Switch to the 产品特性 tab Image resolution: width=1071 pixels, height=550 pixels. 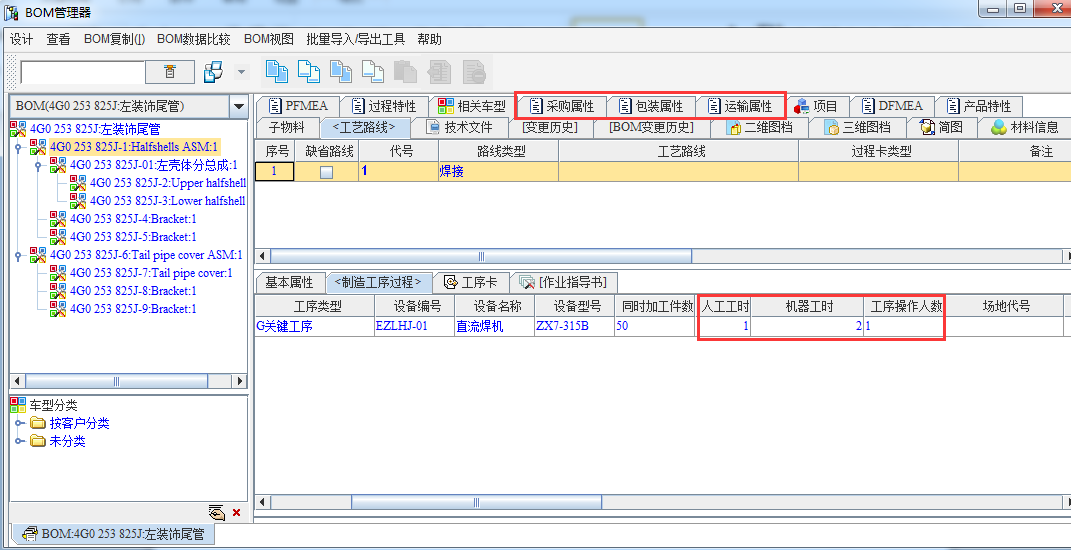coord(979,106)
